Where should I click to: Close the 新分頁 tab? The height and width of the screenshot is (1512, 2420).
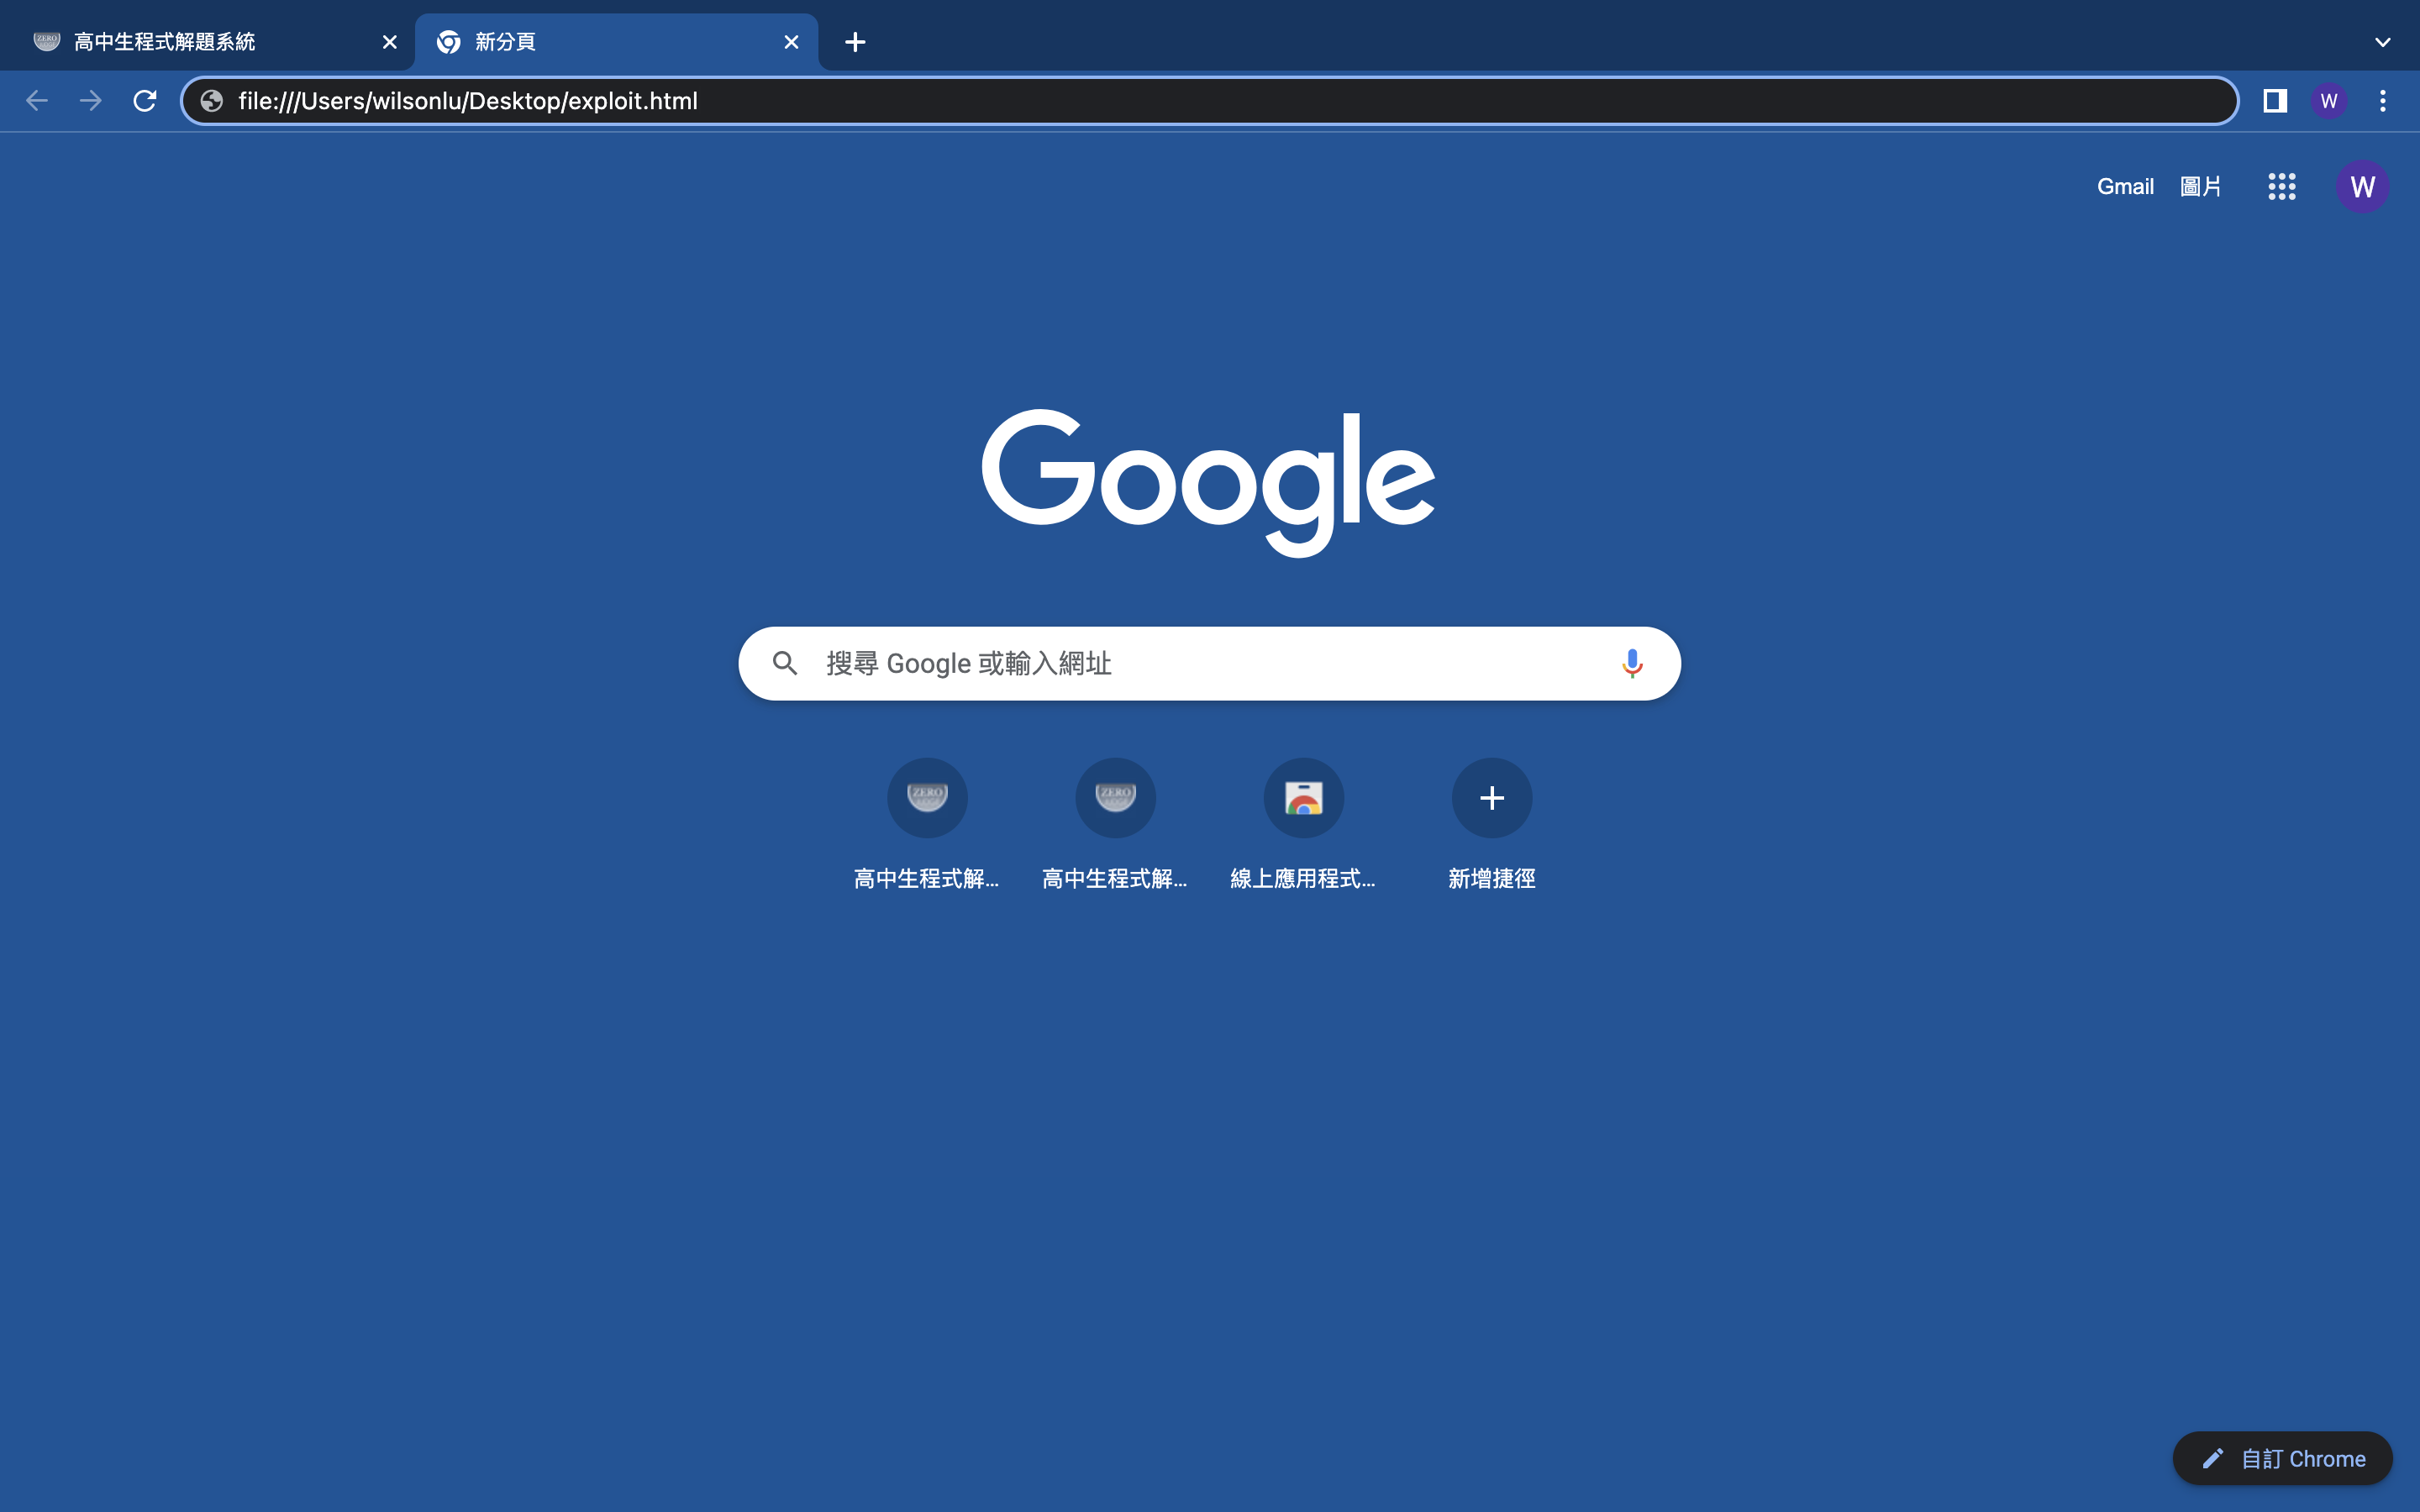click(791, 42)
